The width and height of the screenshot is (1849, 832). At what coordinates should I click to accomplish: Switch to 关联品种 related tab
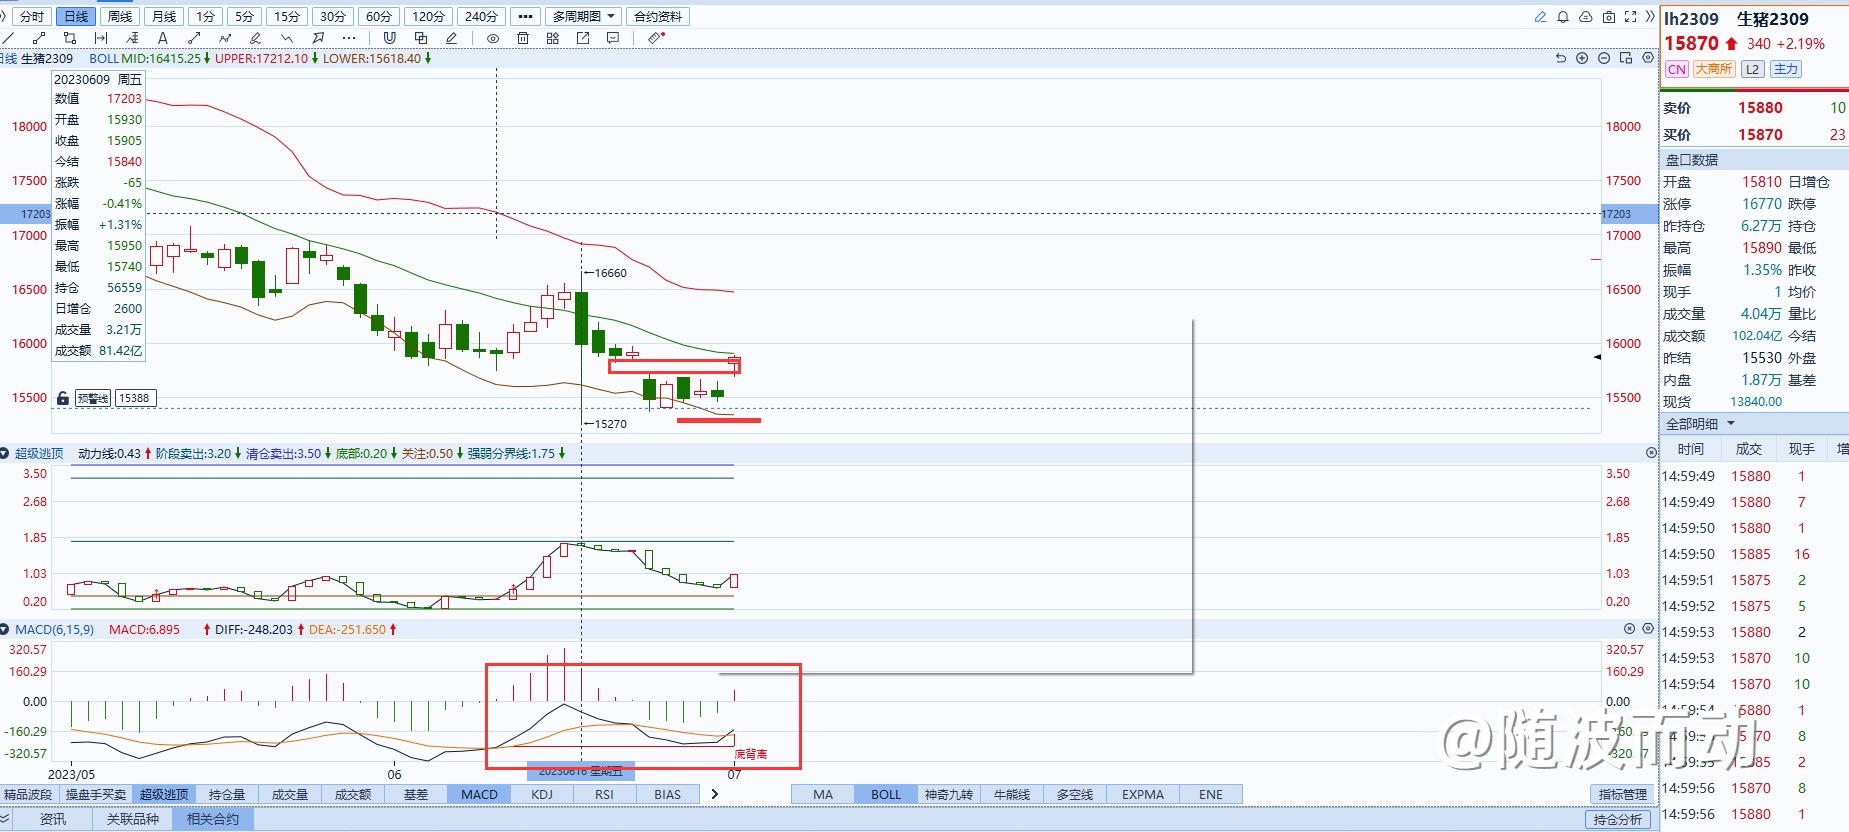coord(132,819)
